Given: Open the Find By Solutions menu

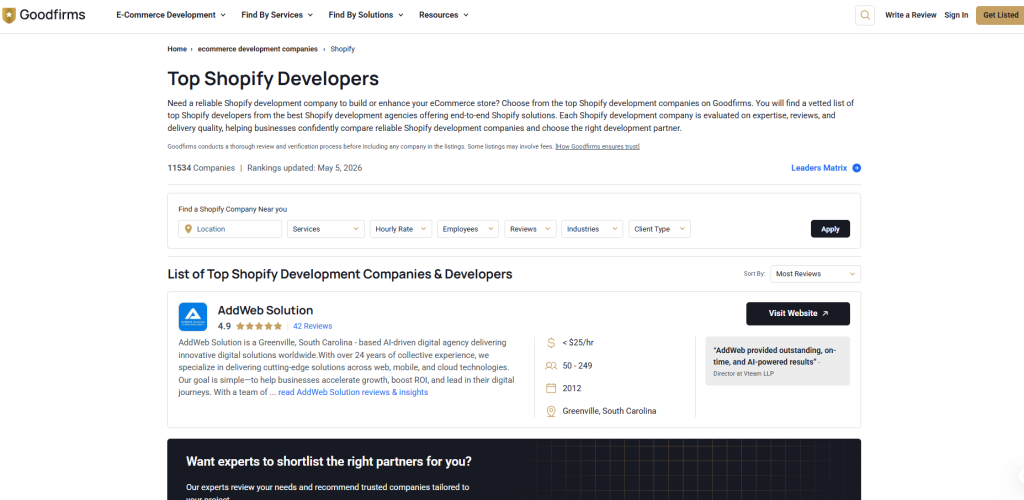Looking at the screenshot, I should [x=366, y=15].
